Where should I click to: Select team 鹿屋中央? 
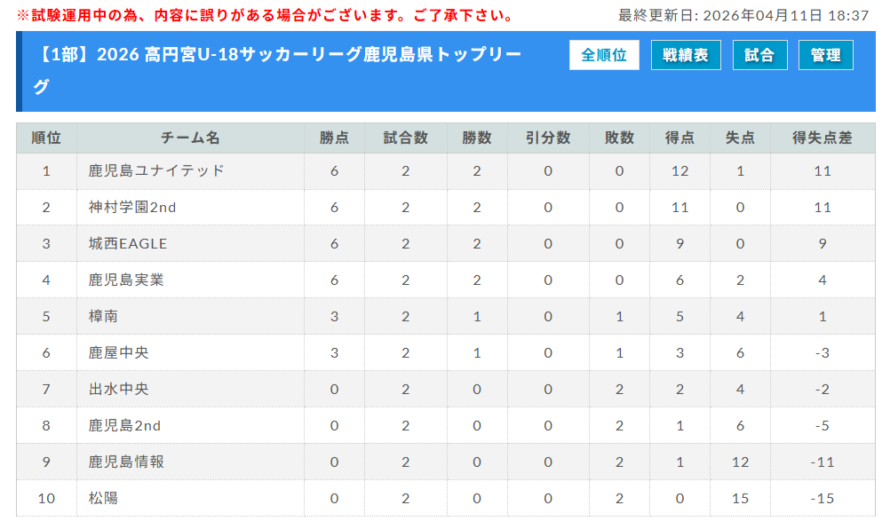(x=119, y=352)
